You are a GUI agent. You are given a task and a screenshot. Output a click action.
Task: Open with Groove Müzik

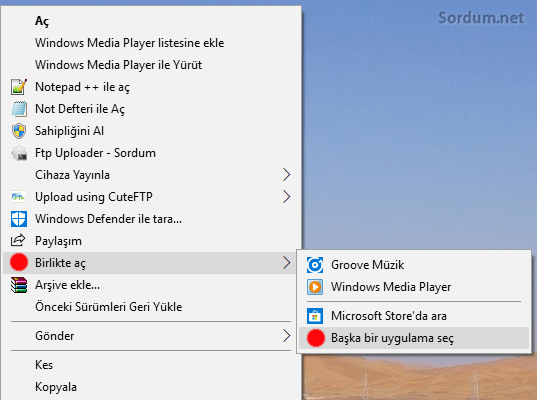coord(414,265)
